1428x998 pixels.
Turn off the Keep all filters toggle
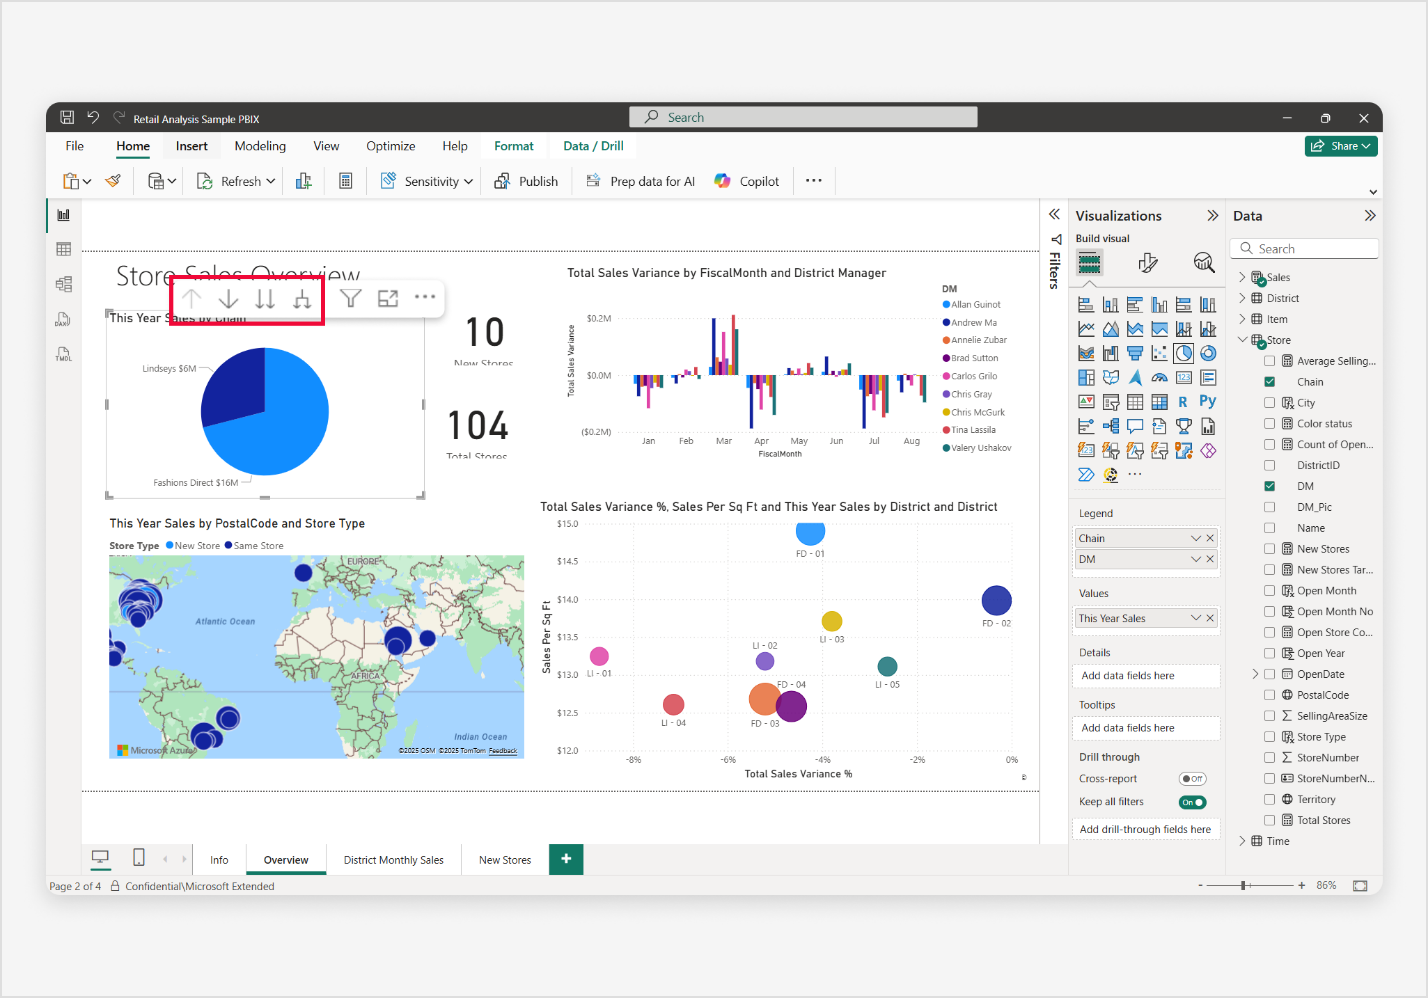coord(1192,801)
